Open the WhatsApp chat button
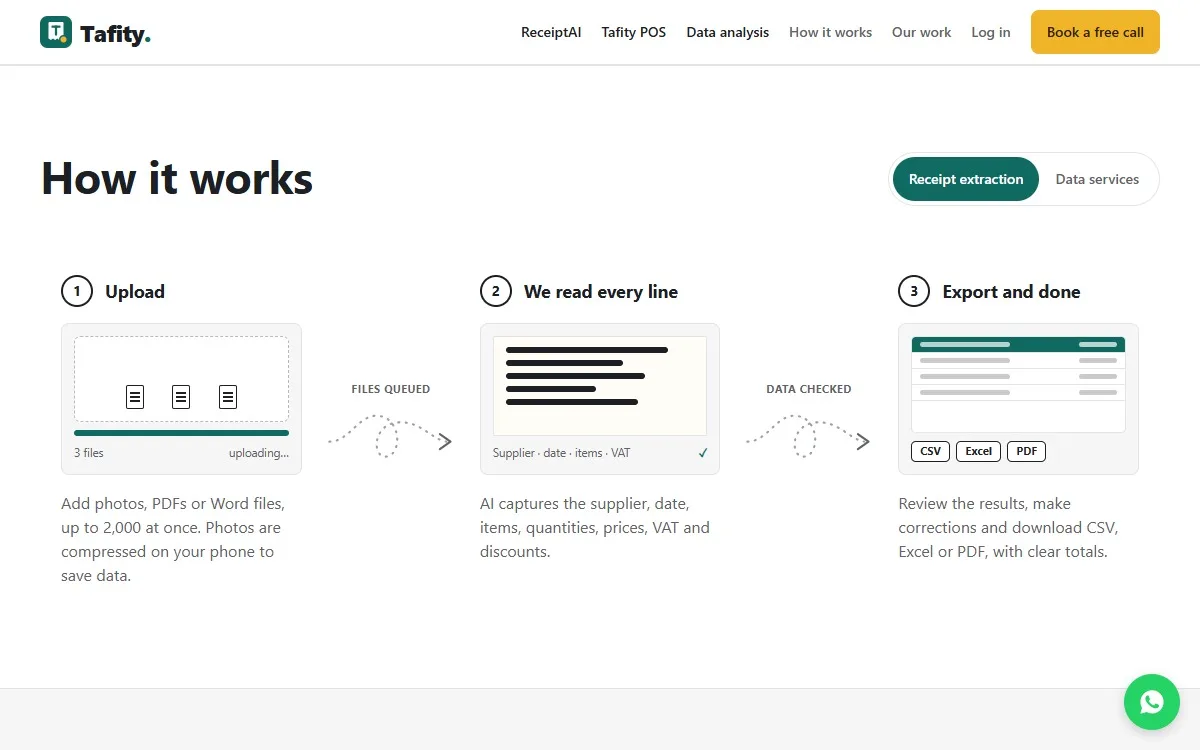Screen dimensions: 1200x750 (1152, 702)
